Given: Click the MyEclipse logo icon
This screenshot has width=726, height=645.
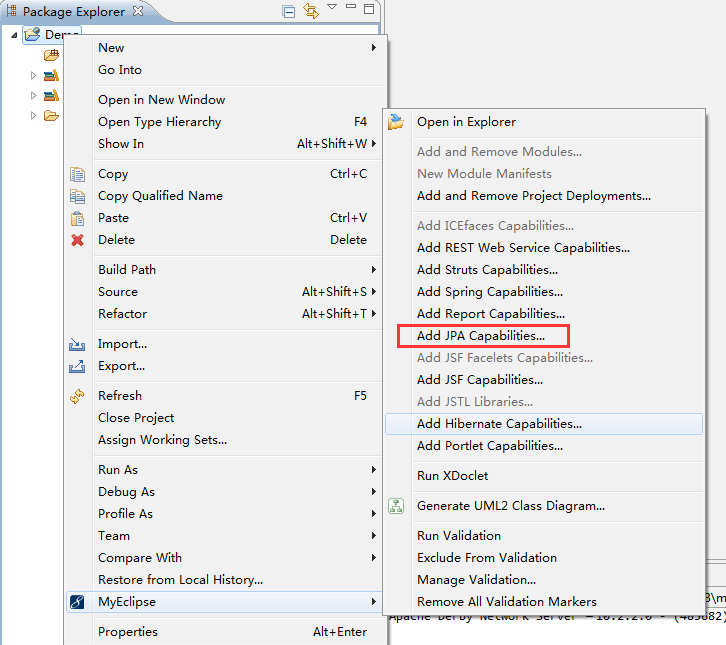Looking at the screenshot, I should coord(77,602).
